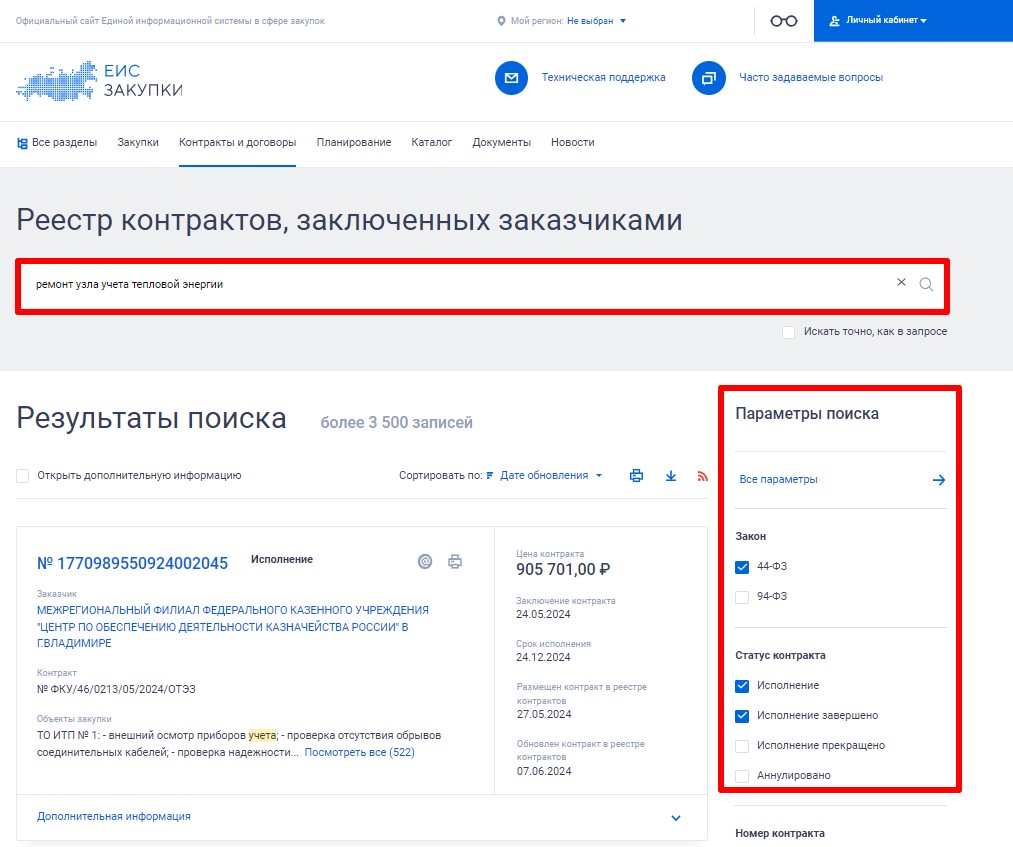The width and height of the screenshot is (1013, 847).
Task: Open the sort by Дате обновления dropdown
Action: coord(550,476)
